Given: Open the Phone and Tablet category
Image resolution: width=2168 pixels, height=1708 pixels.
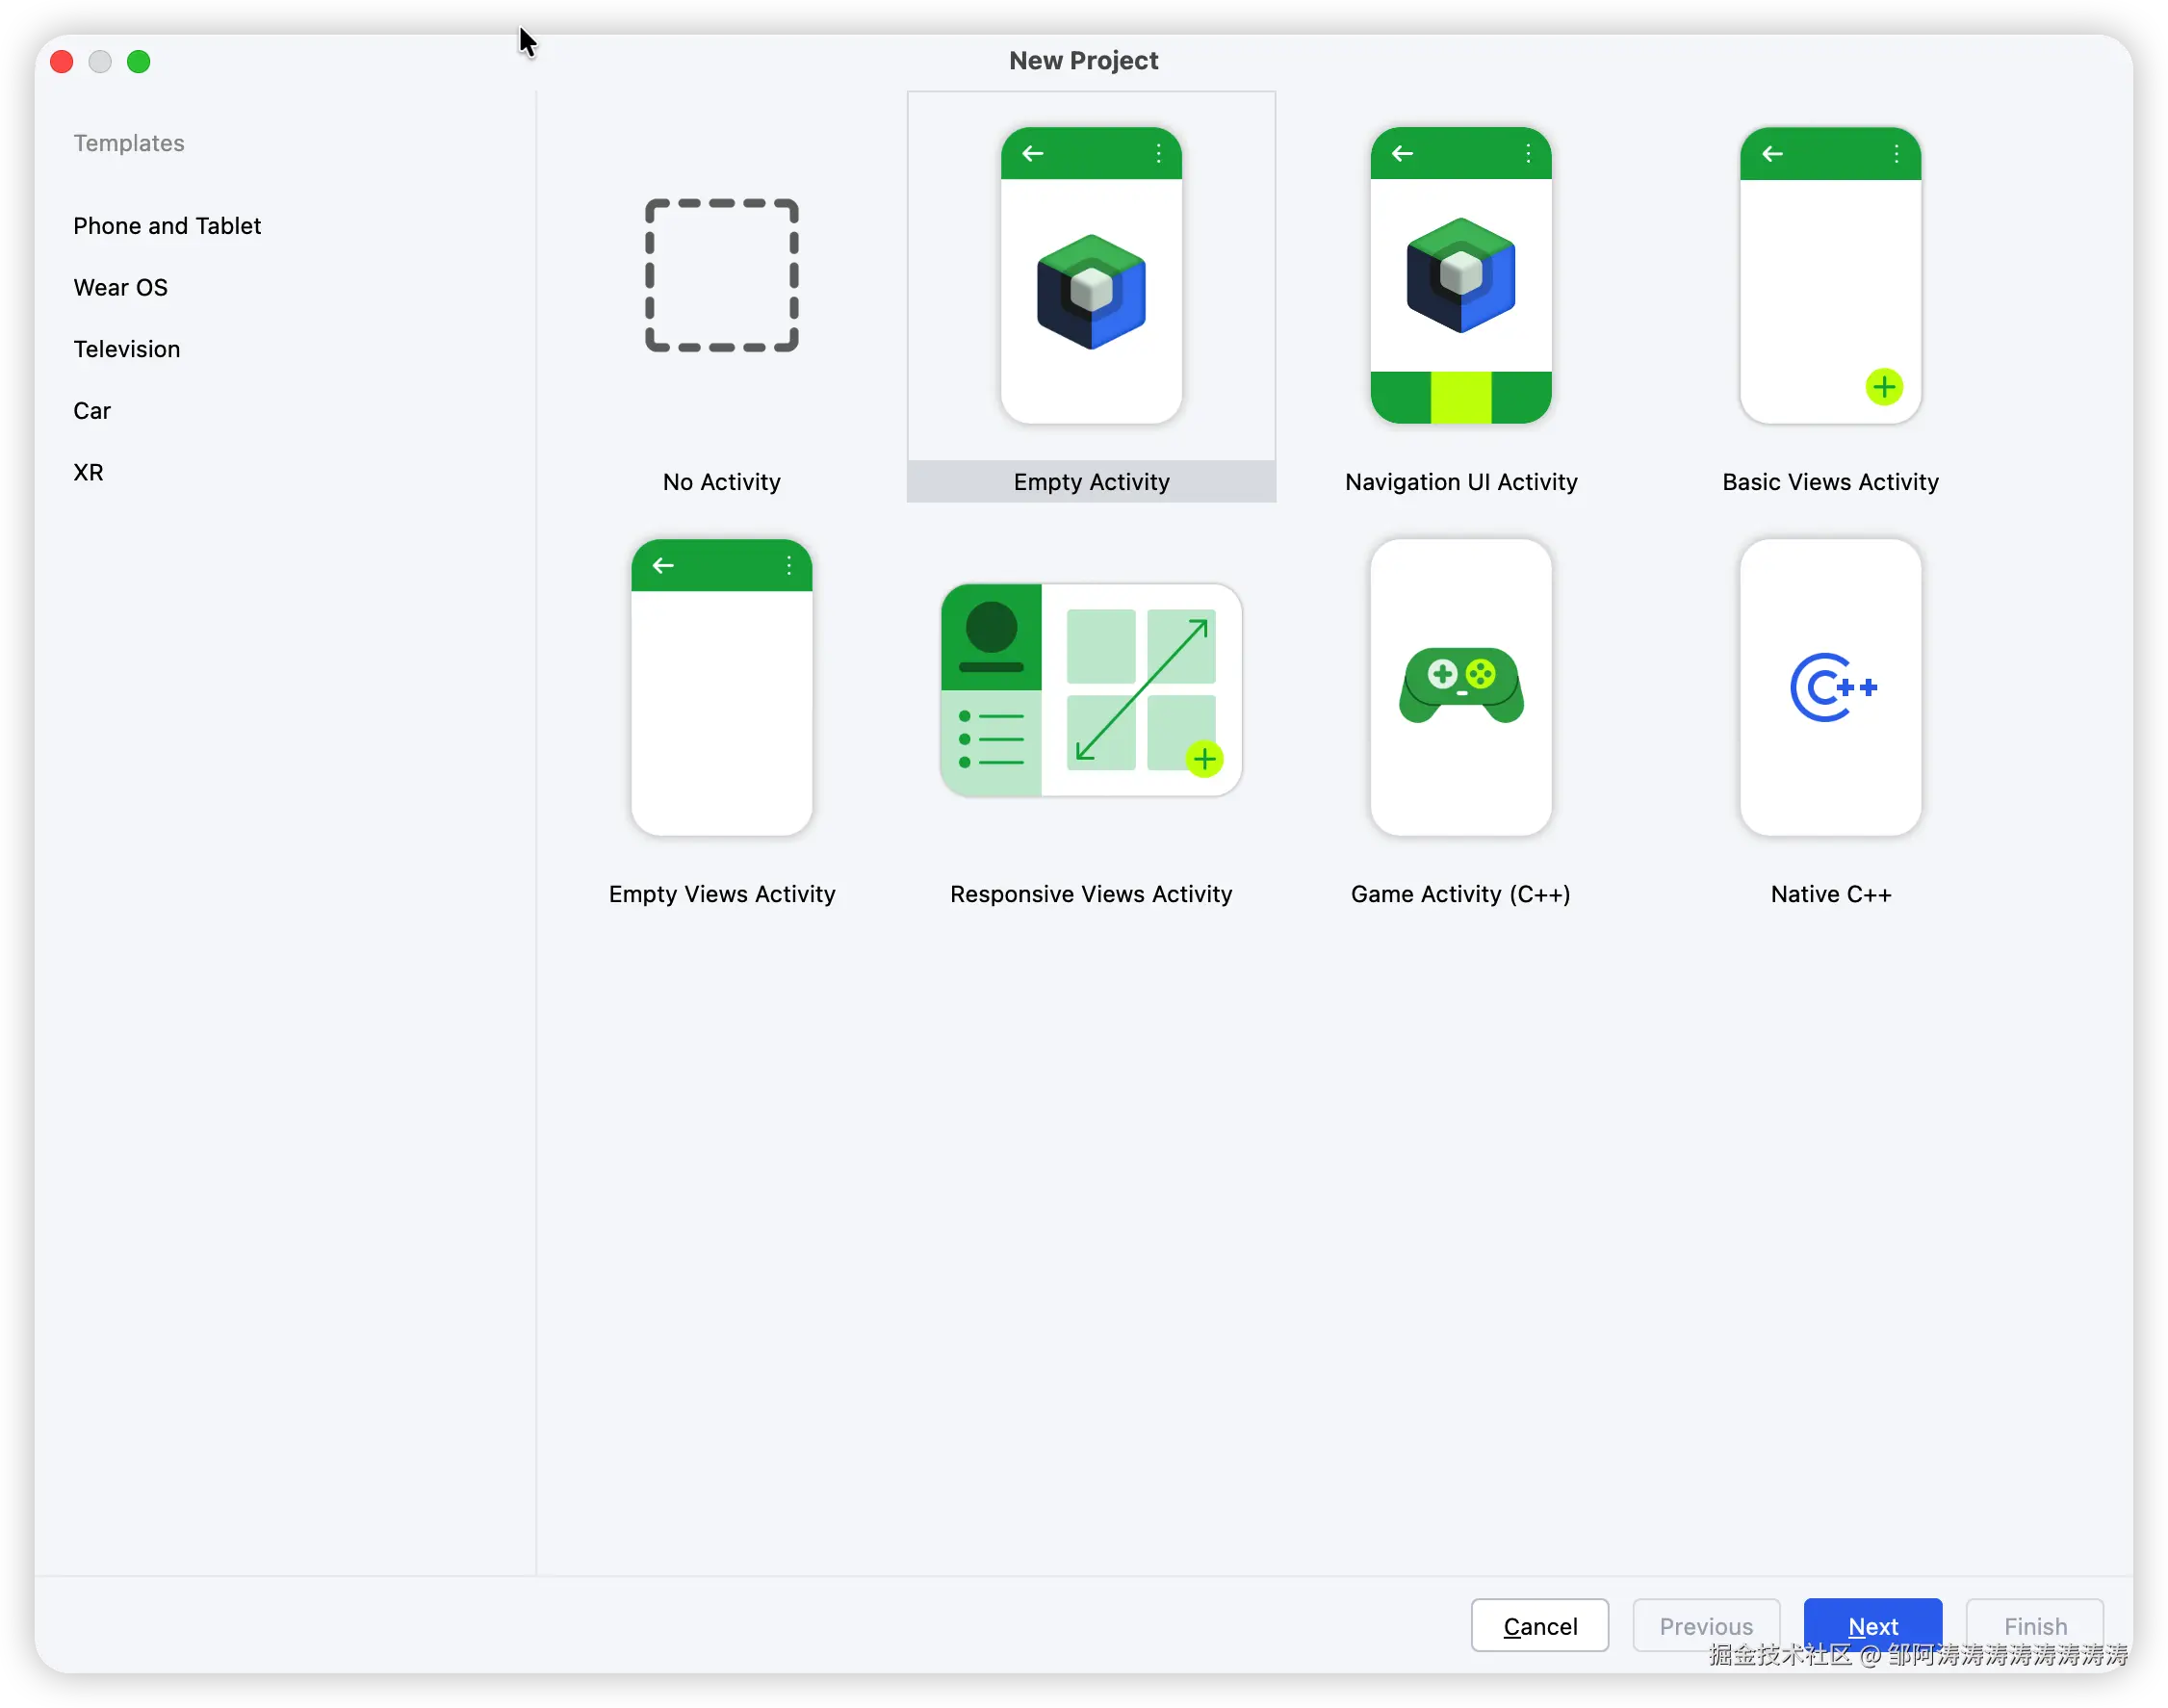Looking at the screenshot, I should [x=167, y=226].
